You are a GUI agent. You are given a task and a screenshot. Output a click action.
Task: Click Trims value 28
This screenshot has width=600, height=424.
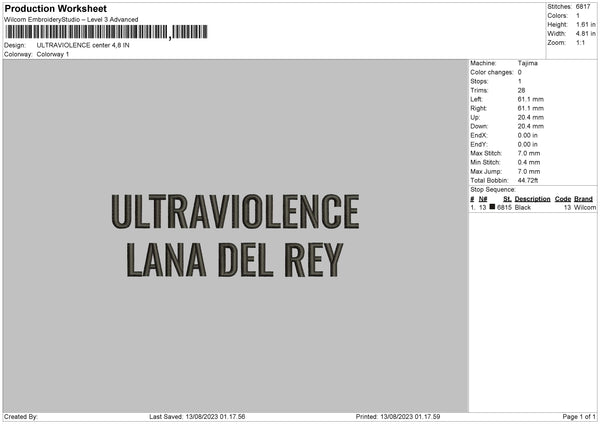pos(522,90)
